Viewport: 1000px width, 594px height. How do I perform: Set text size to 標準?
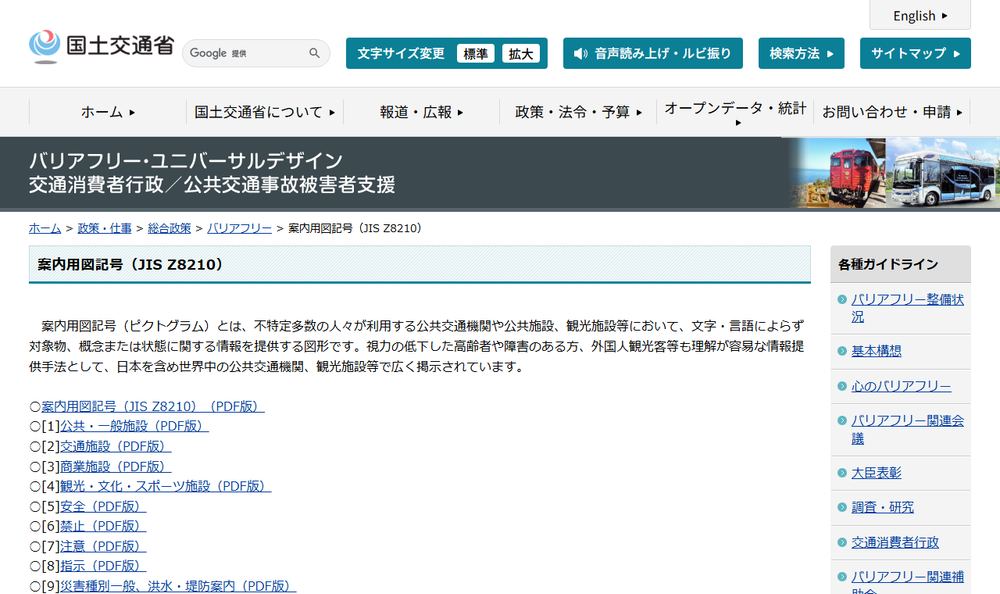476,54
